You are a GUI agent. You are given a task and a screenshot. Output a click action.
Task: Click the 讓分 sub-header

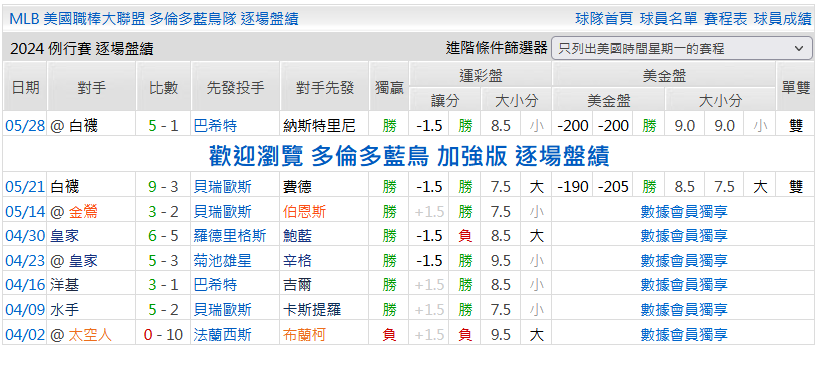pos(445,100)
